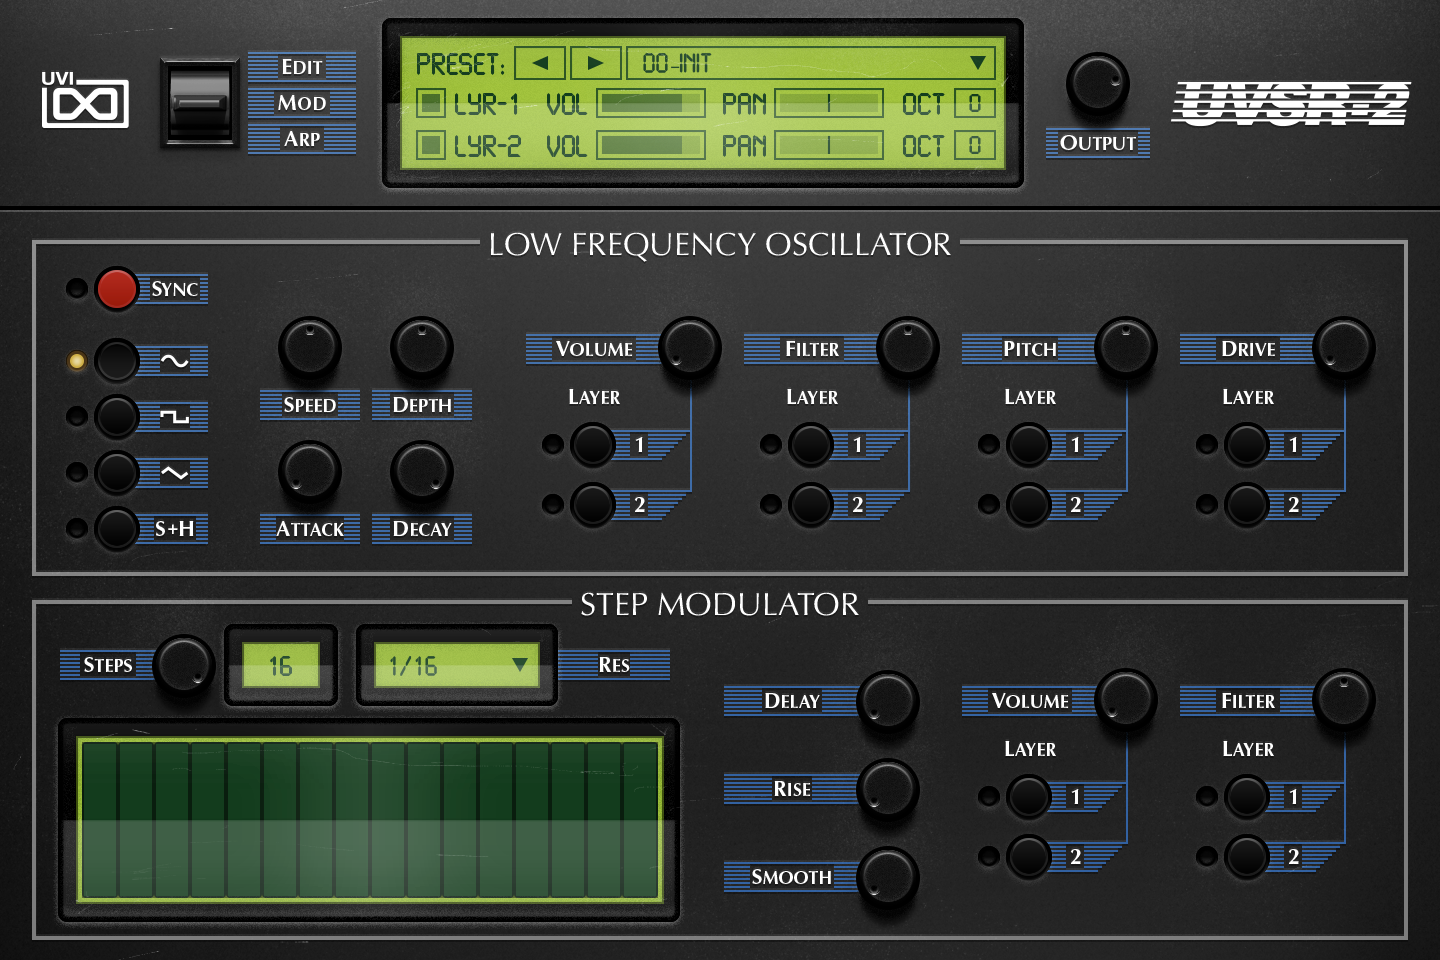
Task: Click the Step Modulator Rise knob
Action: coord(888,788)
